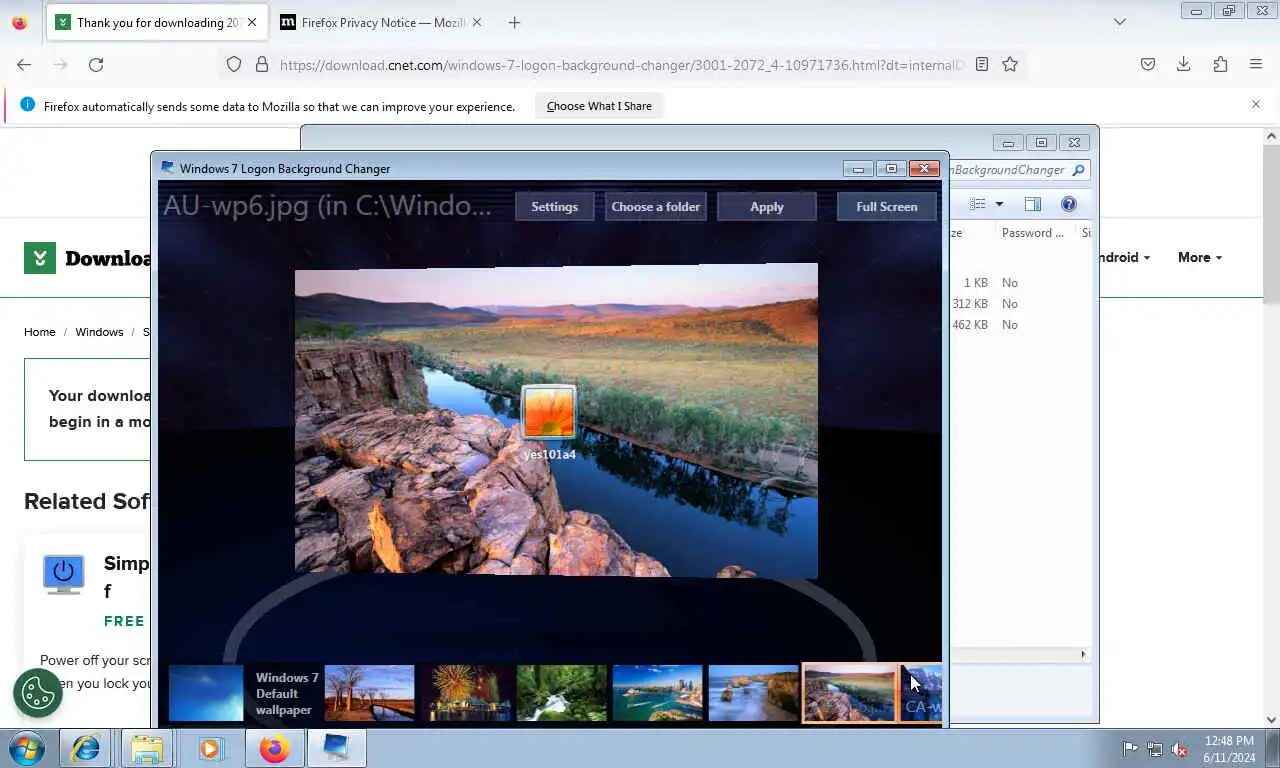Open the Save to Pocket icon

(1148, 64)
